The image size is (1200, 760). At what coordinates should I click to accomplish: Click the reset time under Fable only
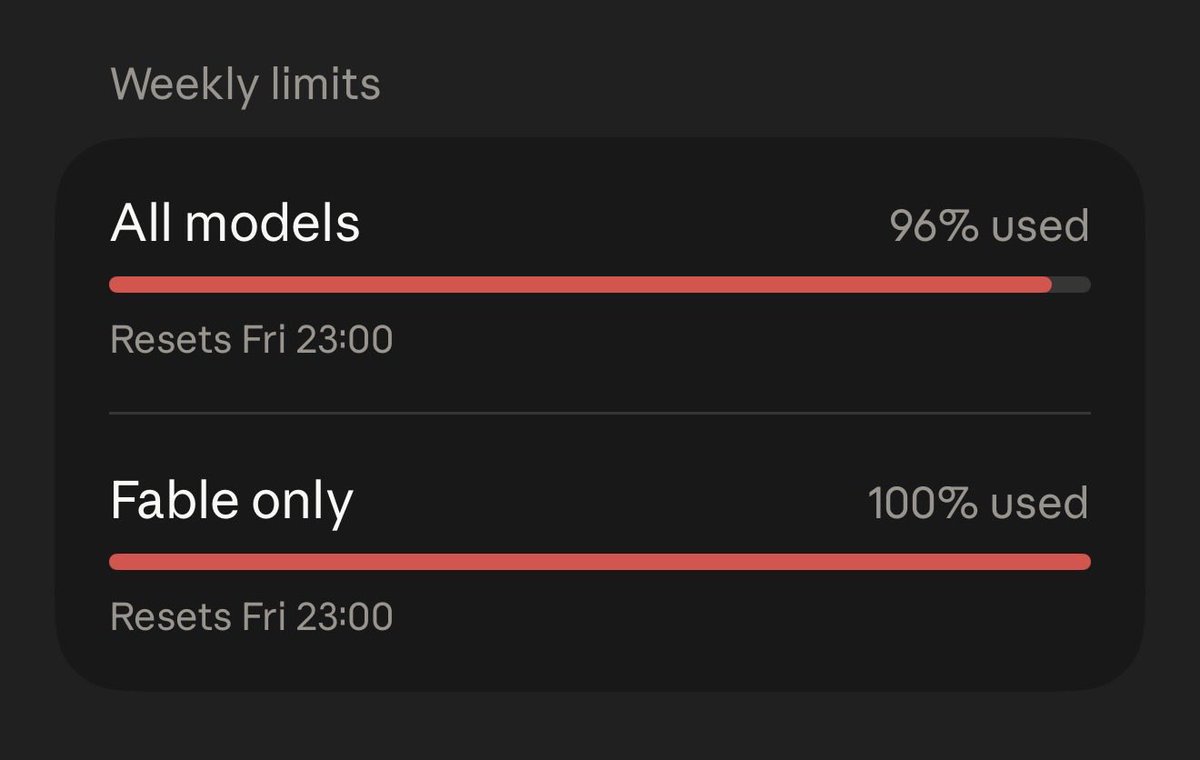(251, 617)
